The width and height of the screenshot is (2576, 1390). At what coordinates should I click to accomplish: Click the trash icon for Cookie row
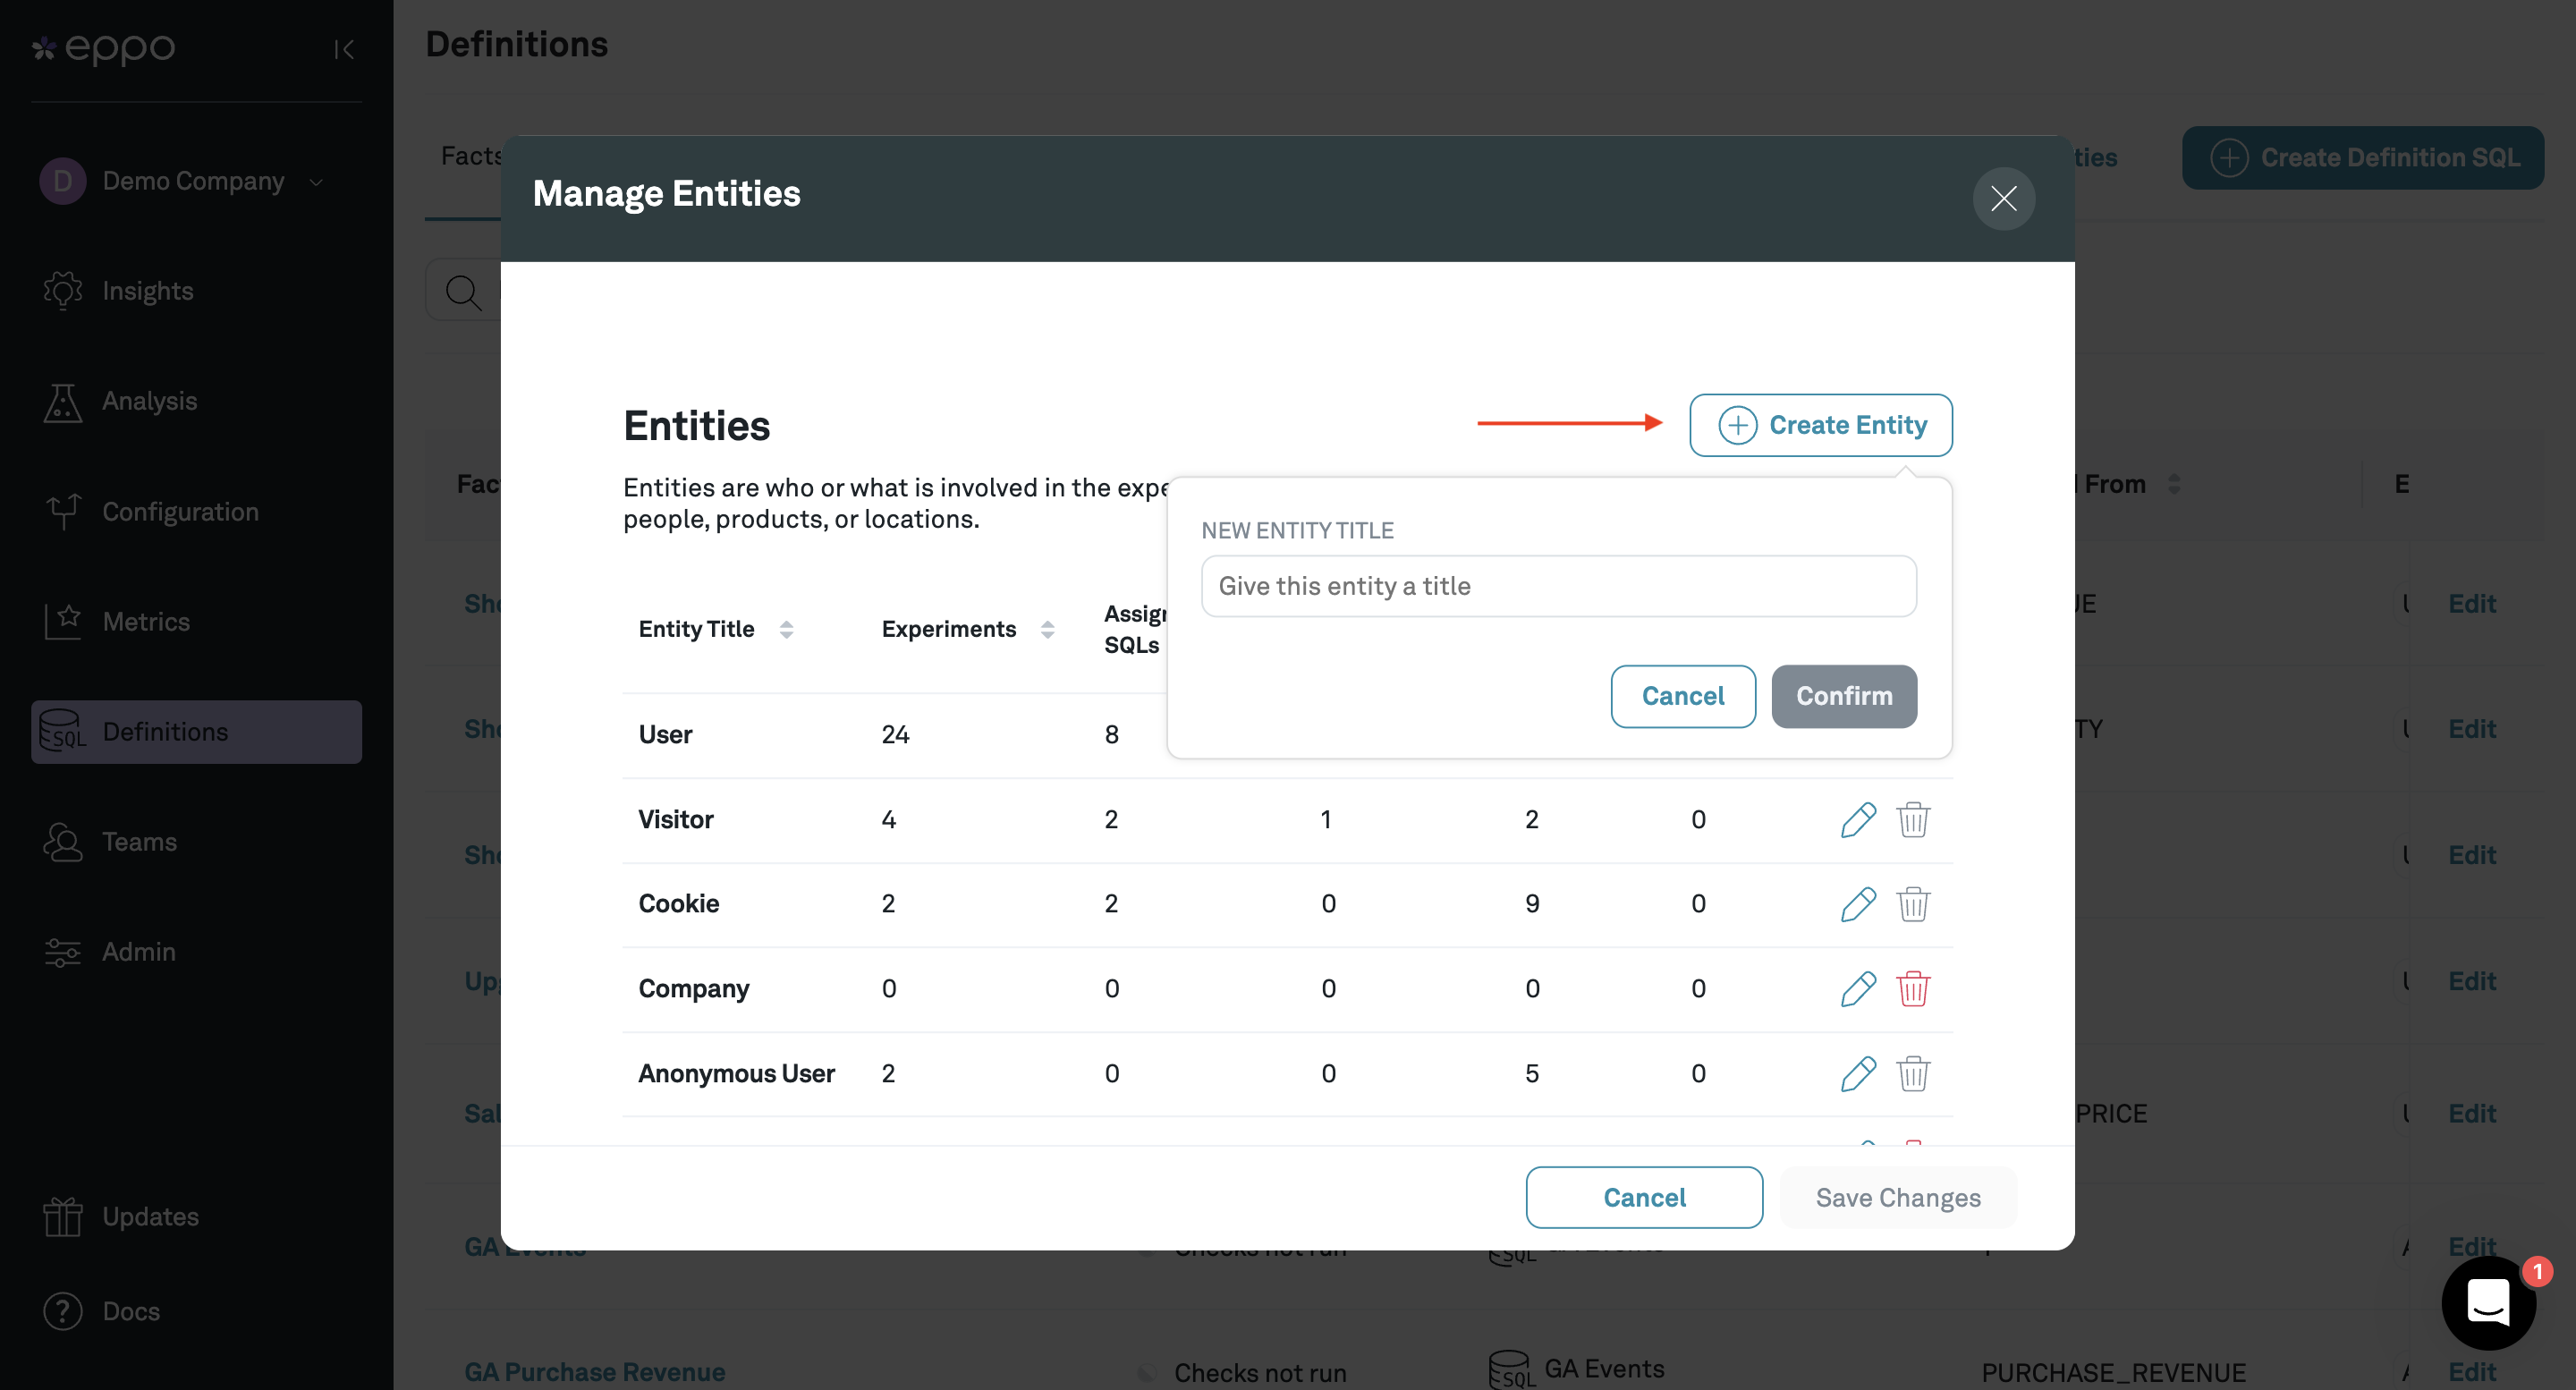point(1912,904)
